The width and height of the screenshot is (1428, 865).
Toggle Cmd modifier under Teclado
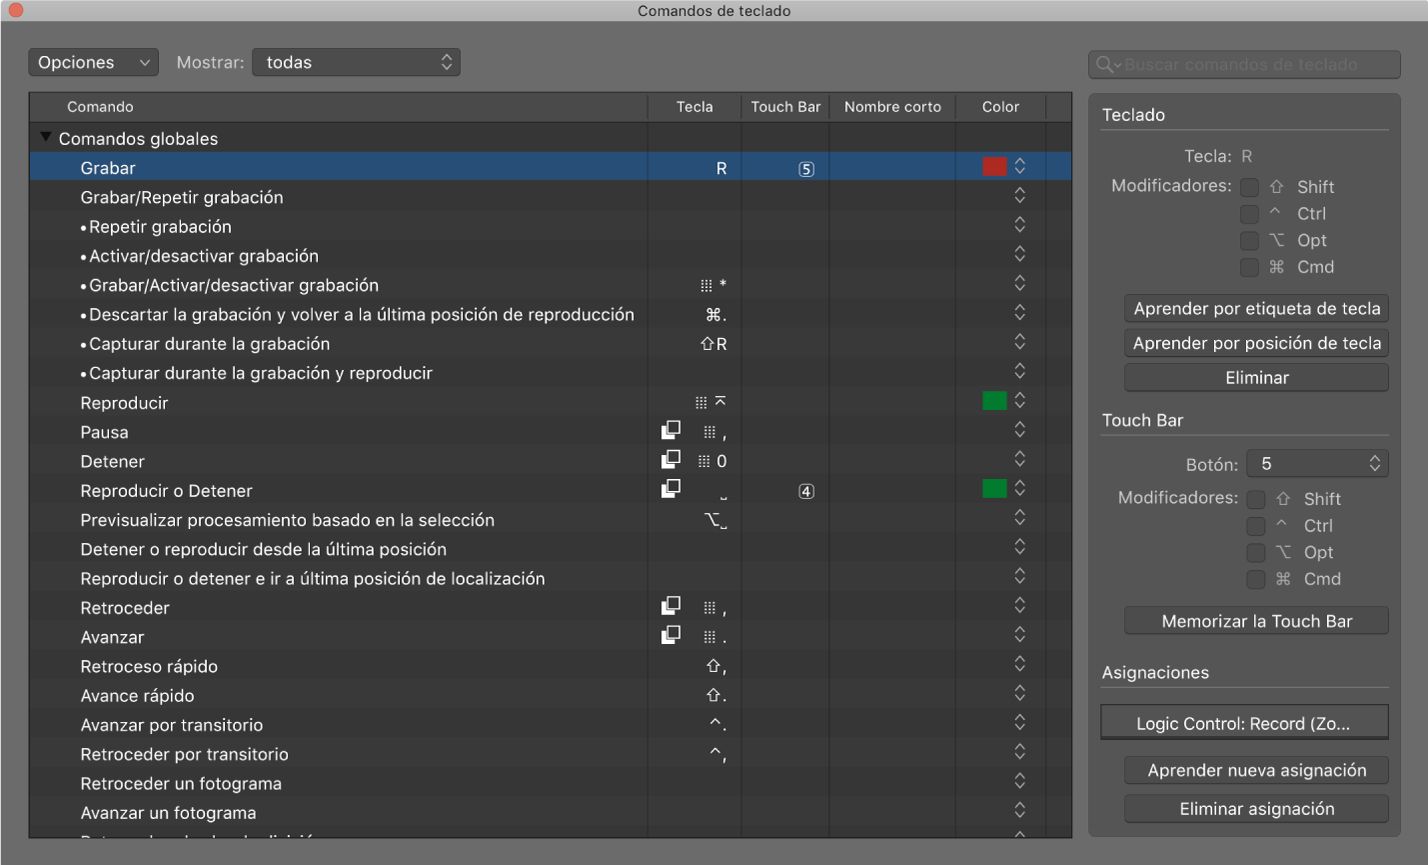1250,267
